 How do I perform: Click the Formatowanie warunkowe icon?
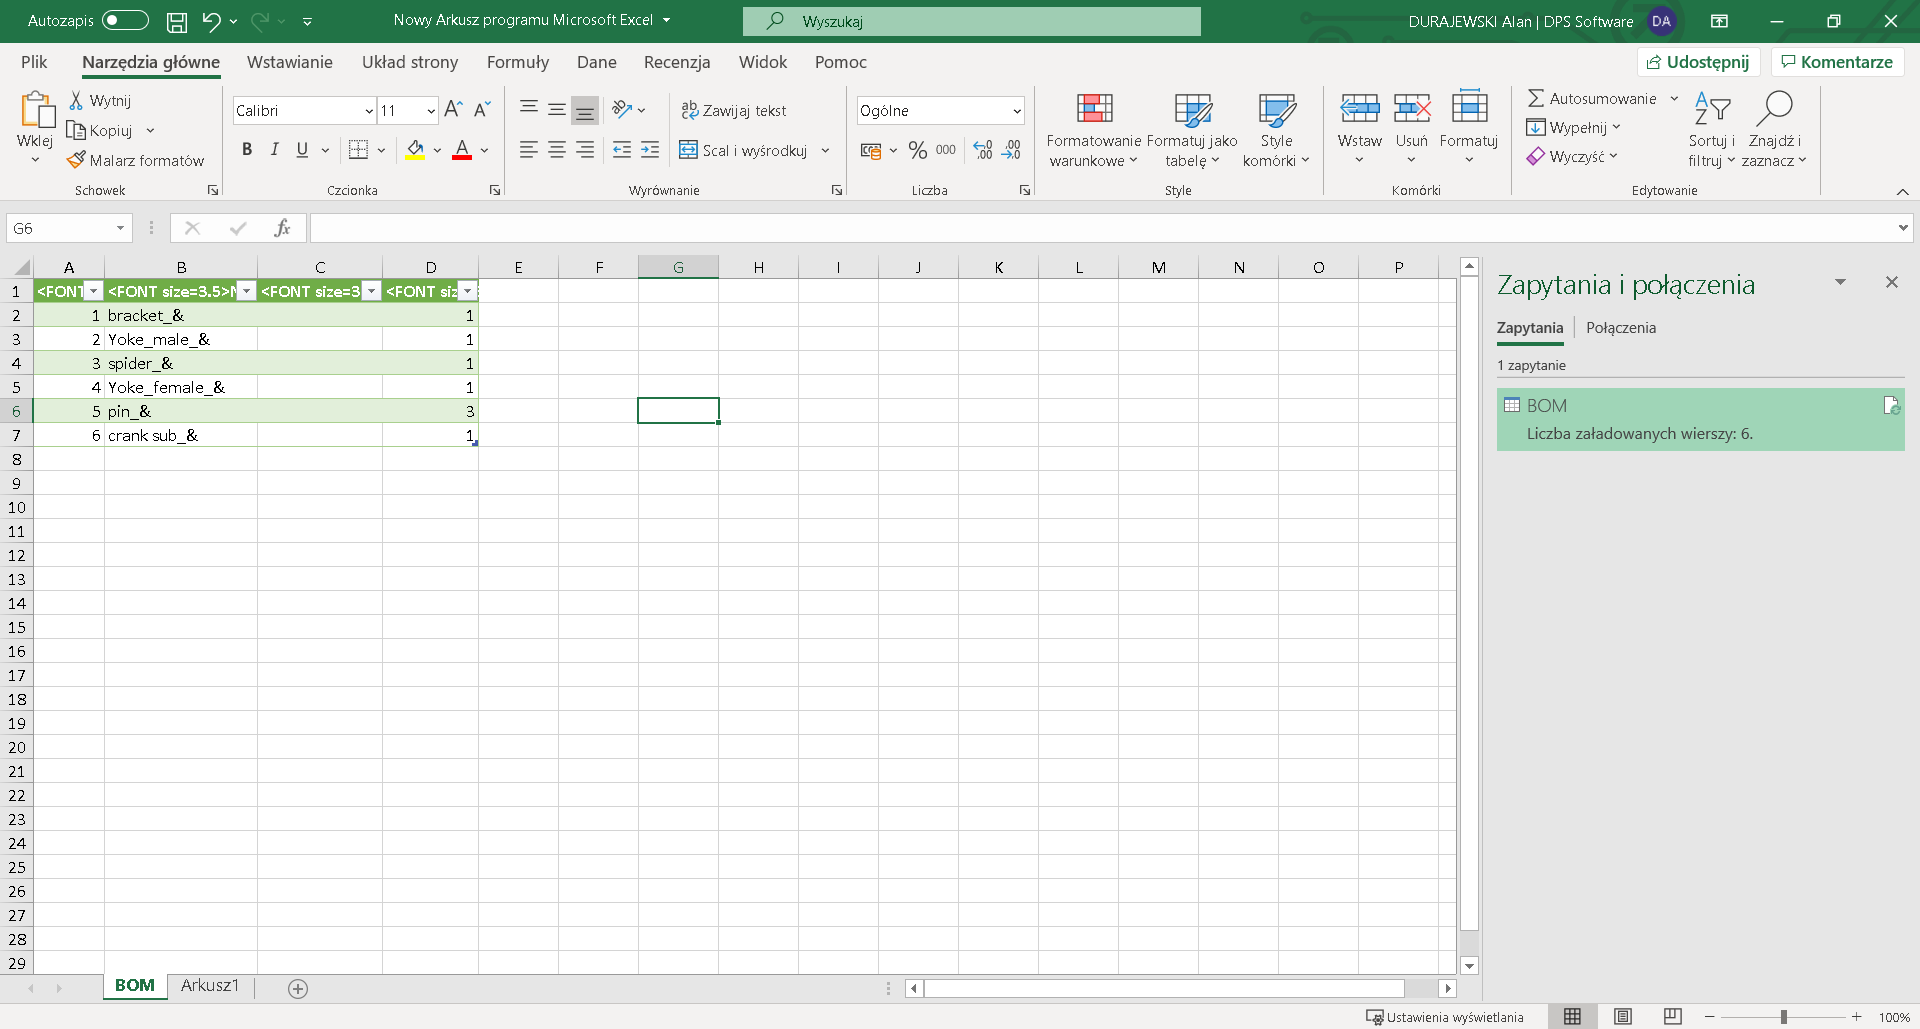[x=1094, y=109]
